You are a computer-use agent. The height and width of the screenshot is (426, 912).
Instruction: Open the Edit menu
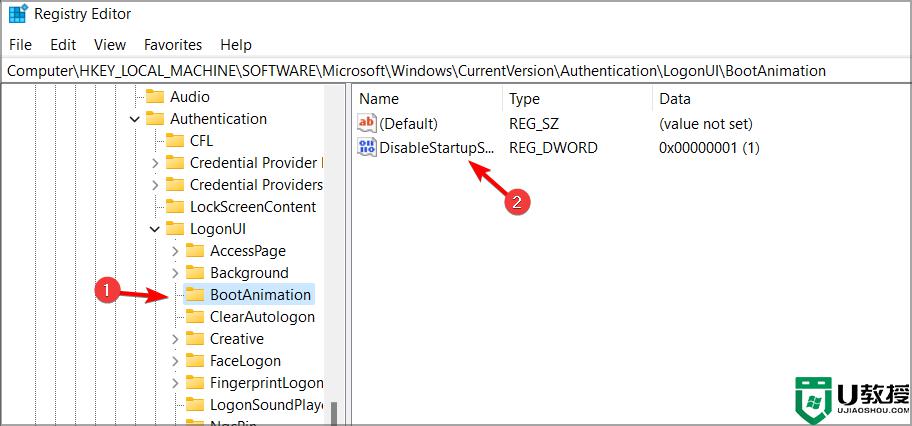[x=63, y=45]
